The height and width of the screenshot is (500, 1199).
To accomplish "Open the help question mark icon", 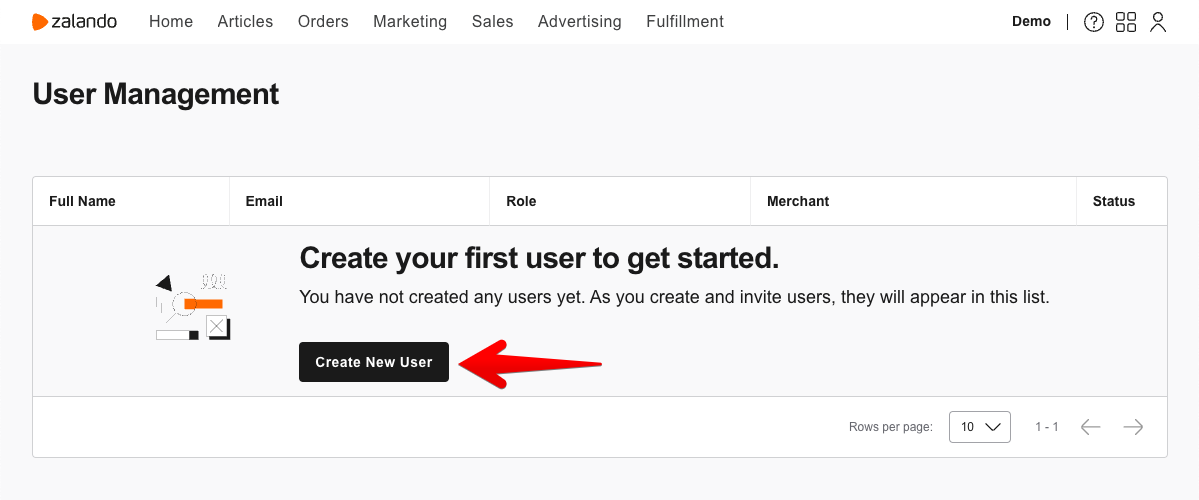I will (1094, 22).
